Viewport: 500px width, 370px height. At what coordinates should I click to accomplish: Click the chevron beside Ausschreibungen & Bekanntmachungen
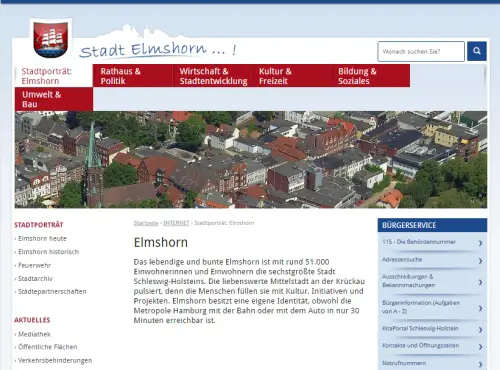(x=480, y=282)
